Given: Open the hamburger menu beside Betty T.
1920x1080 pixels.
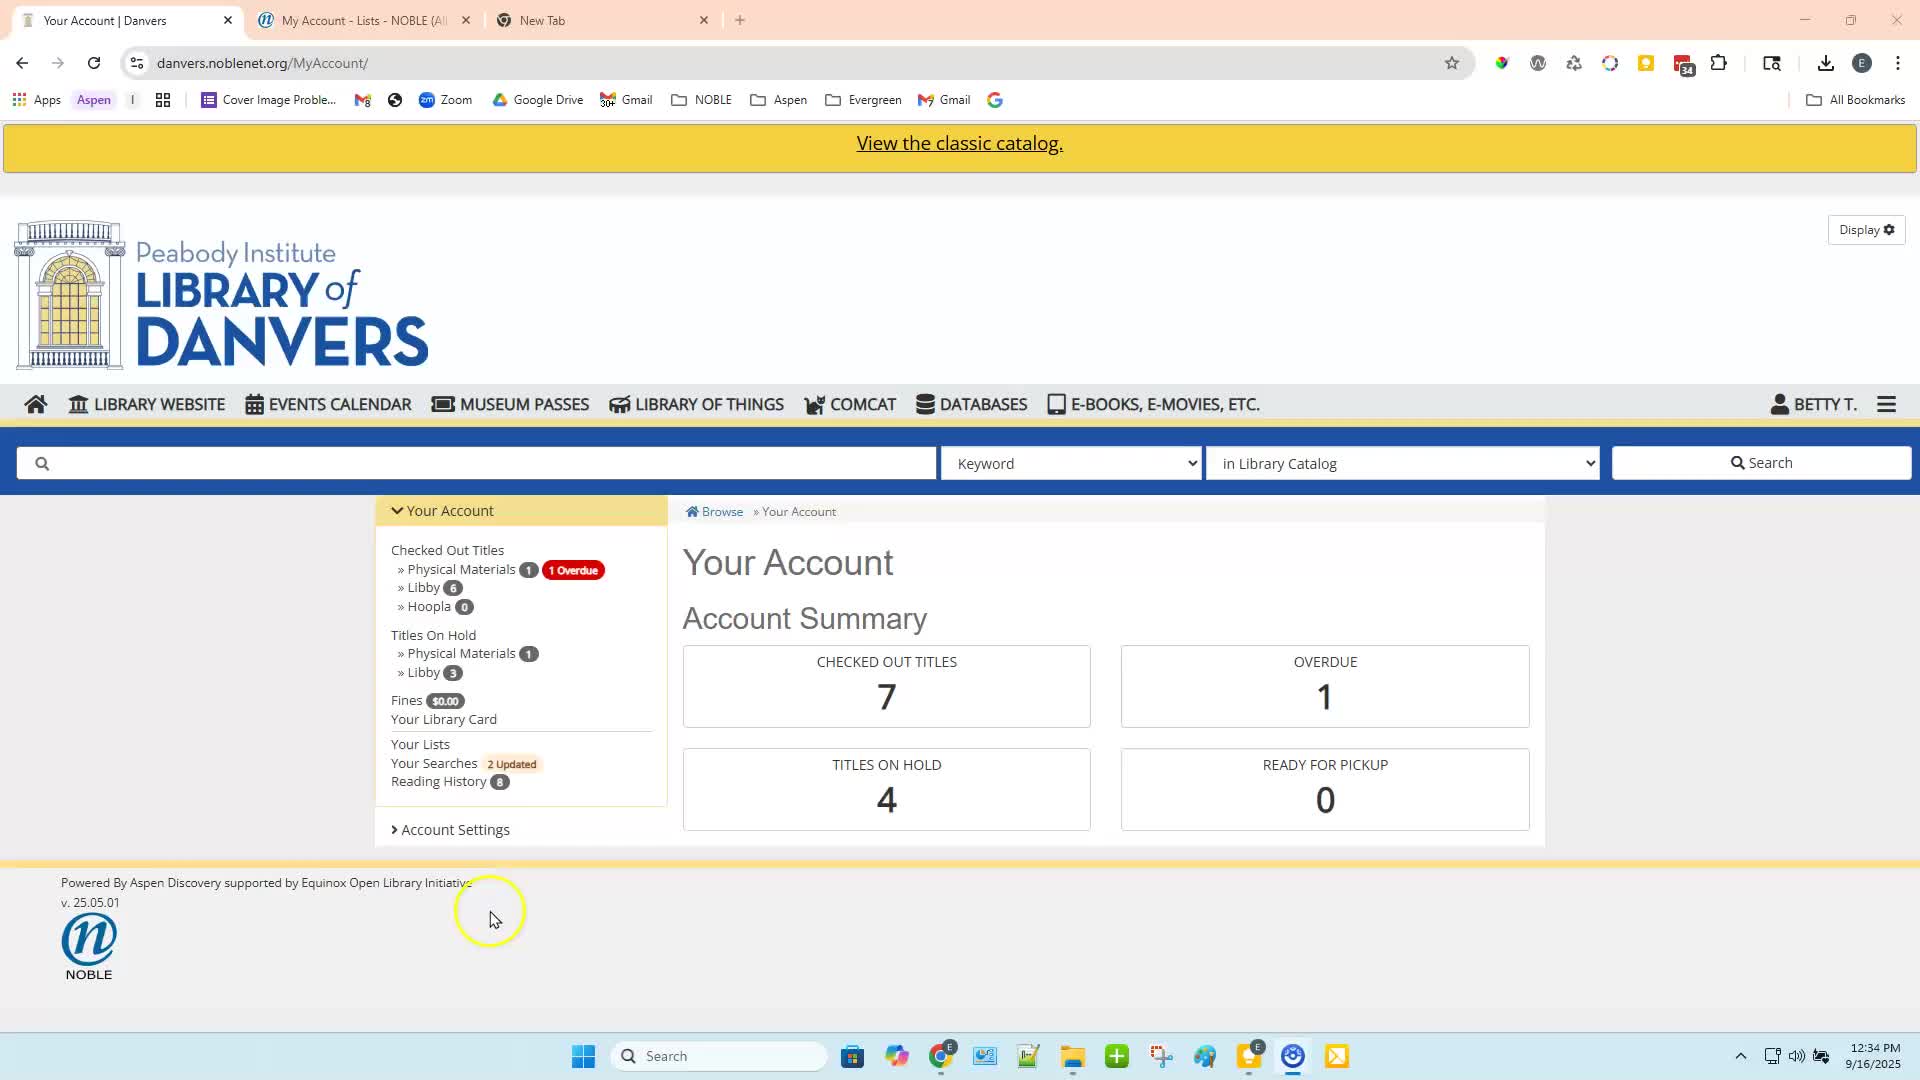Looking at the screenshot, I should click(x=1886, y=404).
